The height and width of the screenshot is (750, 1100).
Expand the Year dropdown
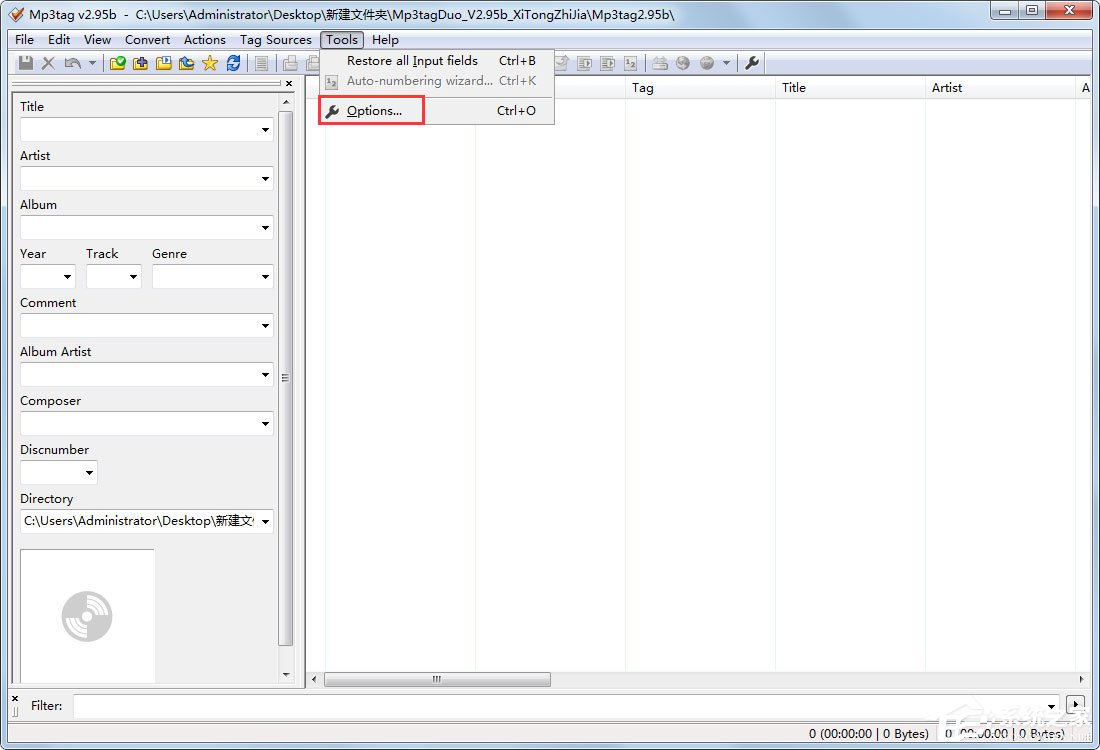(67, 277)
